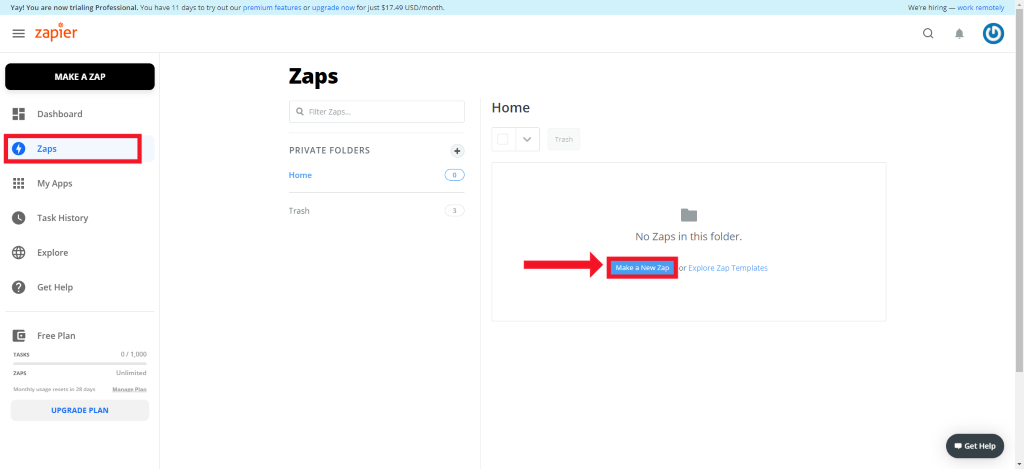
Task: Focus the Filter Zaps search field
Action: [x=377, y=112]
